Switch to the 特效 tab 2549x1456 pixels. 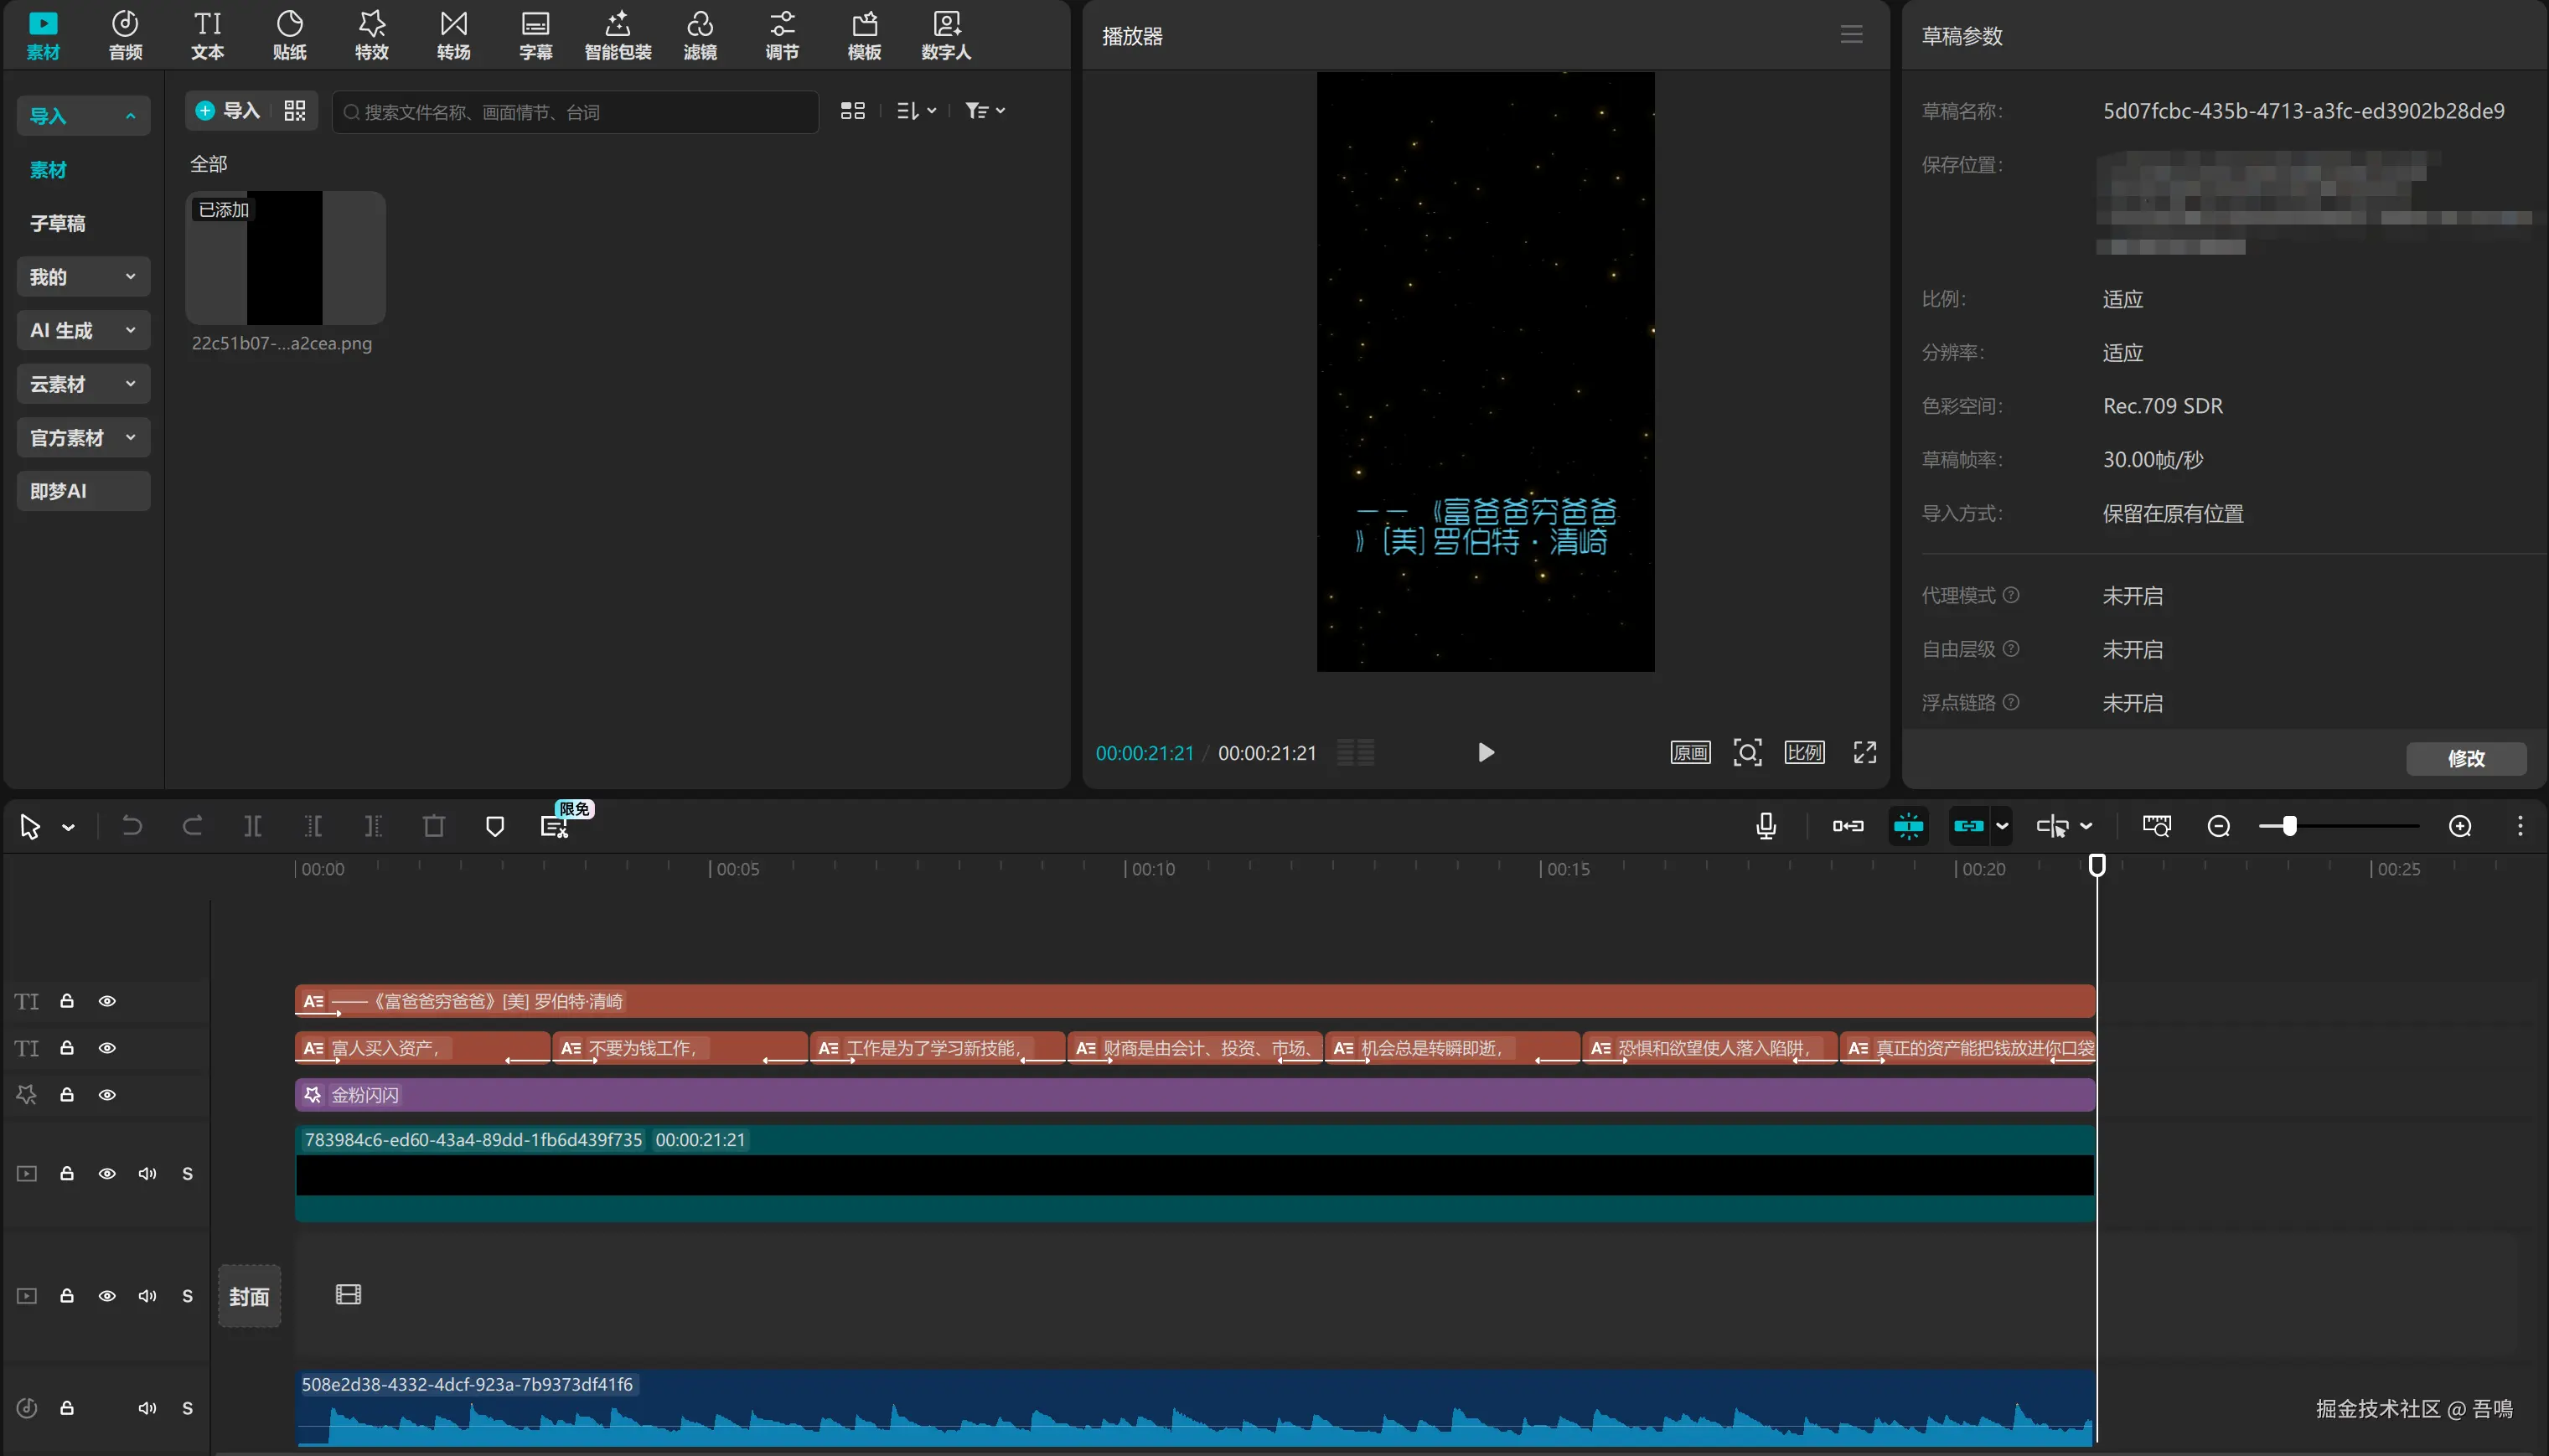[371, 35]
